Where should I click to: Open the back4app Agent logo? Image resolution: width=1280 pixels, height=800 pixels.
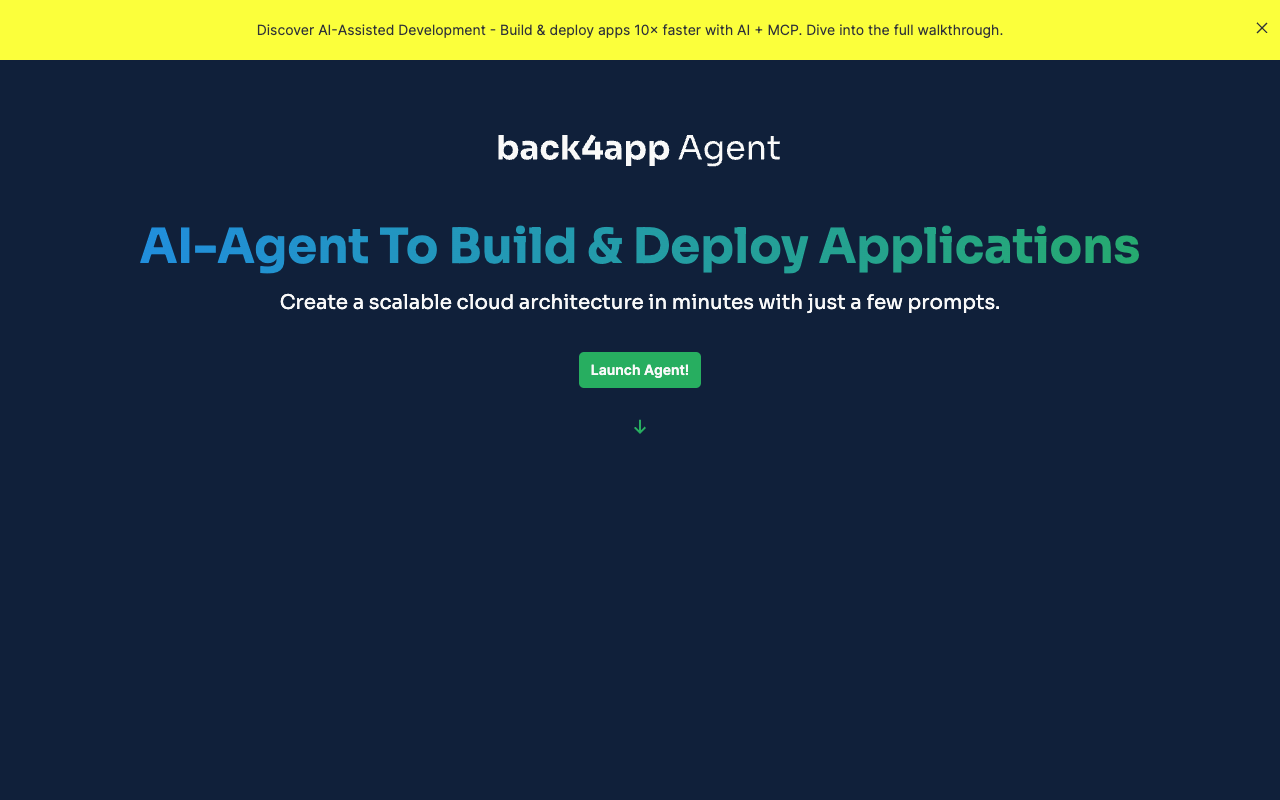click(x=639, y=148)
